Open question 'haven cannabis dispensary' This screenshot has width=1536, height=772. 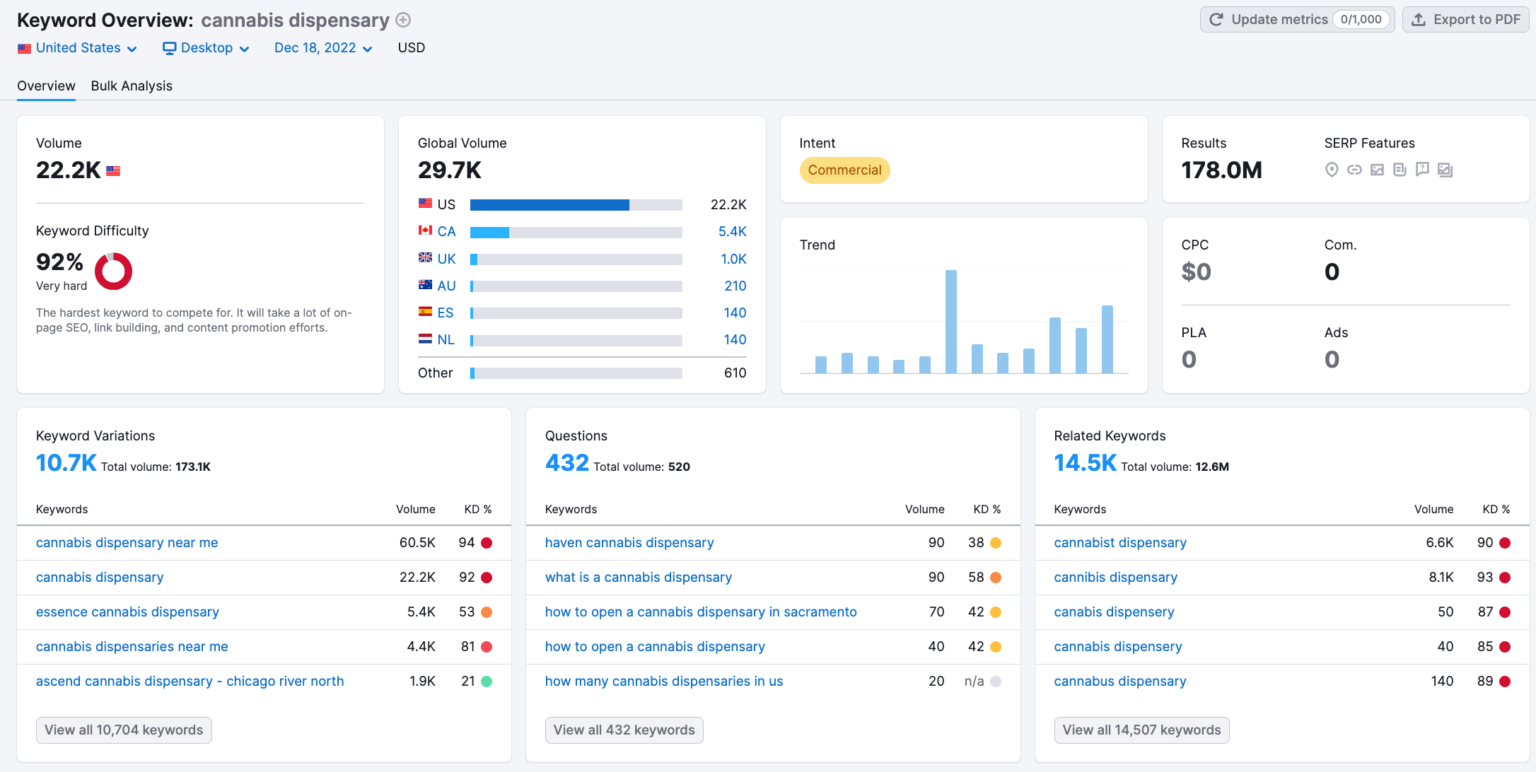[629, 543]
